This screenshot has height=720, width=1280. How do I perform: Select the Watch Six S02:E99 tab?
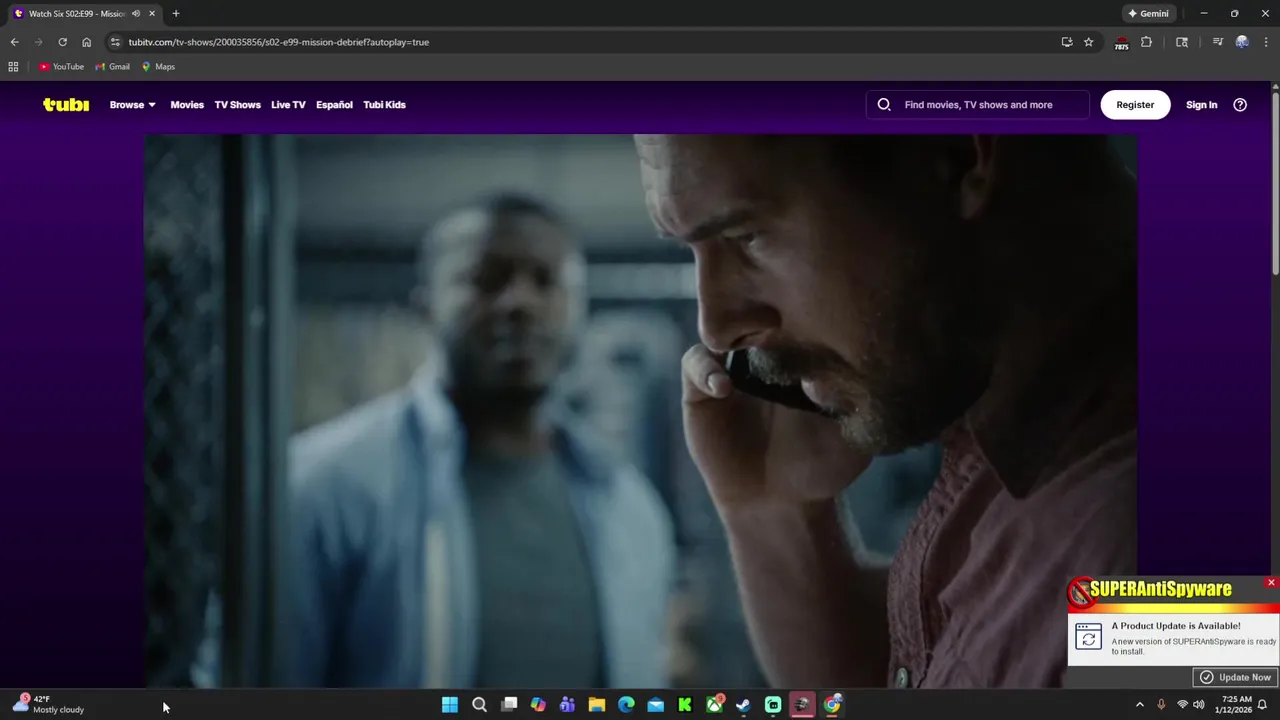coord(85,14)
